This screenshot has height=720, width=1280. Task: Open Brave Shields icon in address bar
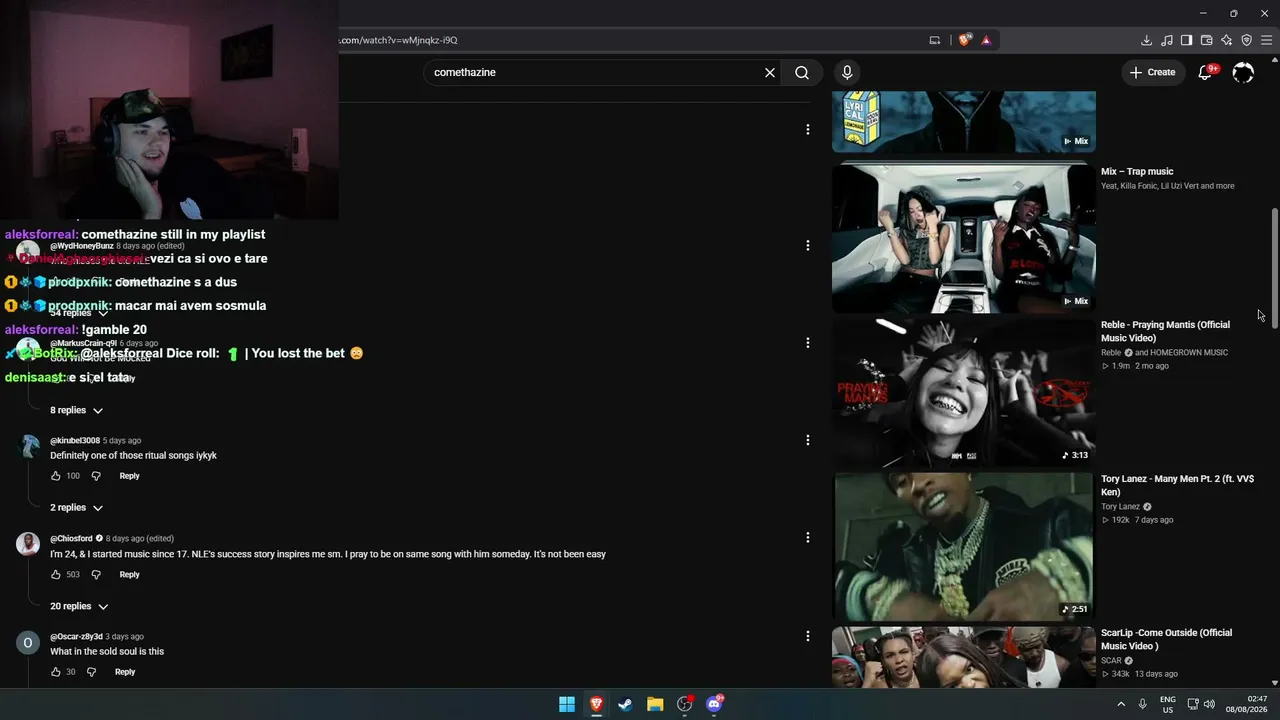click(x=964, y=40)
